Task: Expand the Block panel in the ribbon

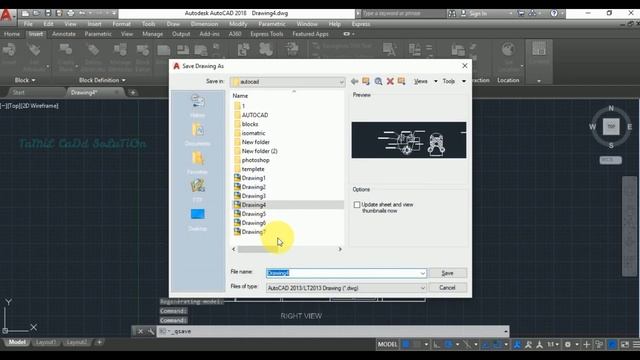Action: click(25, 80)
